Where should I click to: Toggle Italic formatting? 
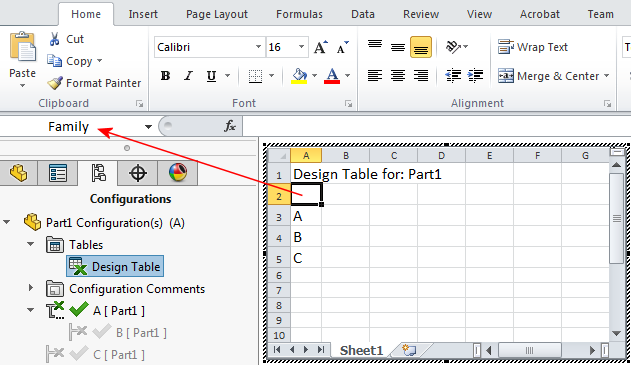point(188,76)
